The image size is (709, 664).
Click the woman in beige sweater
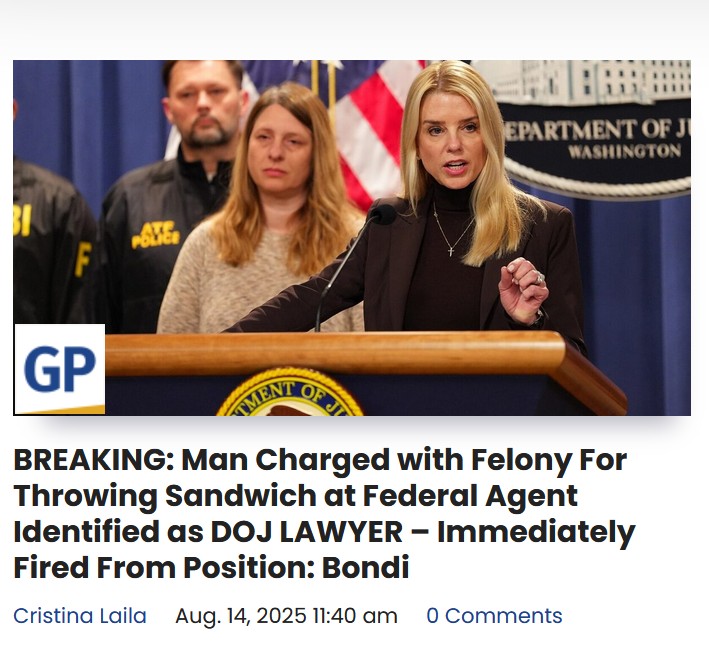(x=262, y=208)
